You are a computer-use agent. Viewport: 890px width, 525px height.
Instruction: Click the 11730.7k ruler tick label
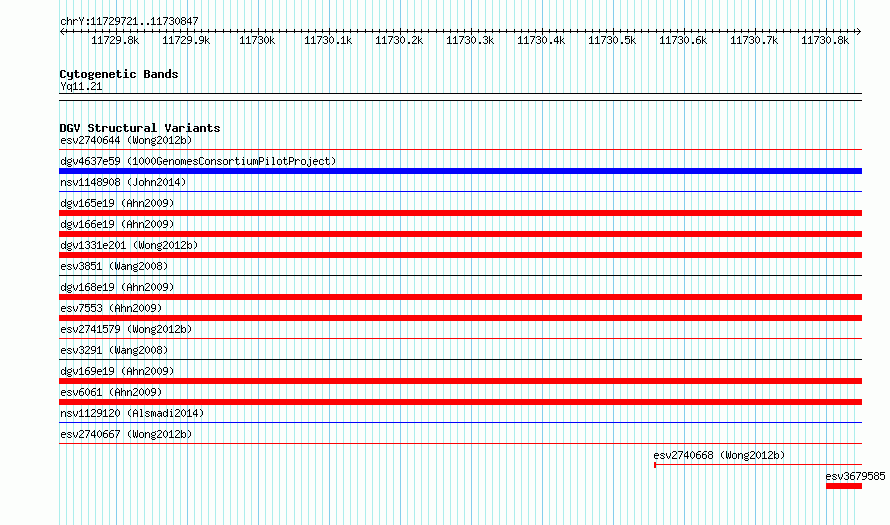[x=754, y=40]
